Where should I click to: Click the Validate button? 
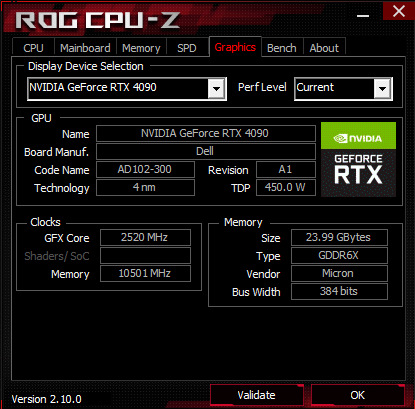(x=256, y=395)
